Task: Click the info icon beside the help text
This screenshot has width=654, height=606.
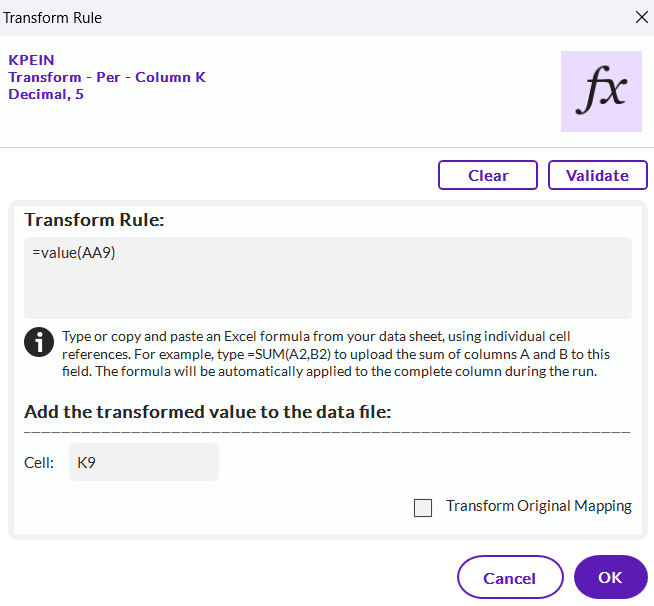Action: pos(39,341)
